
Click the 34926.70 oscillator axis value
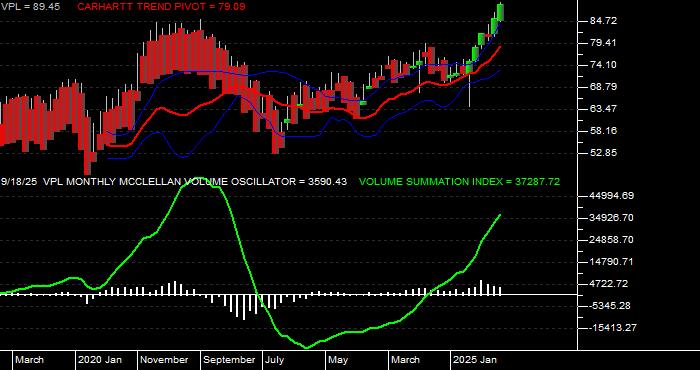612,218
